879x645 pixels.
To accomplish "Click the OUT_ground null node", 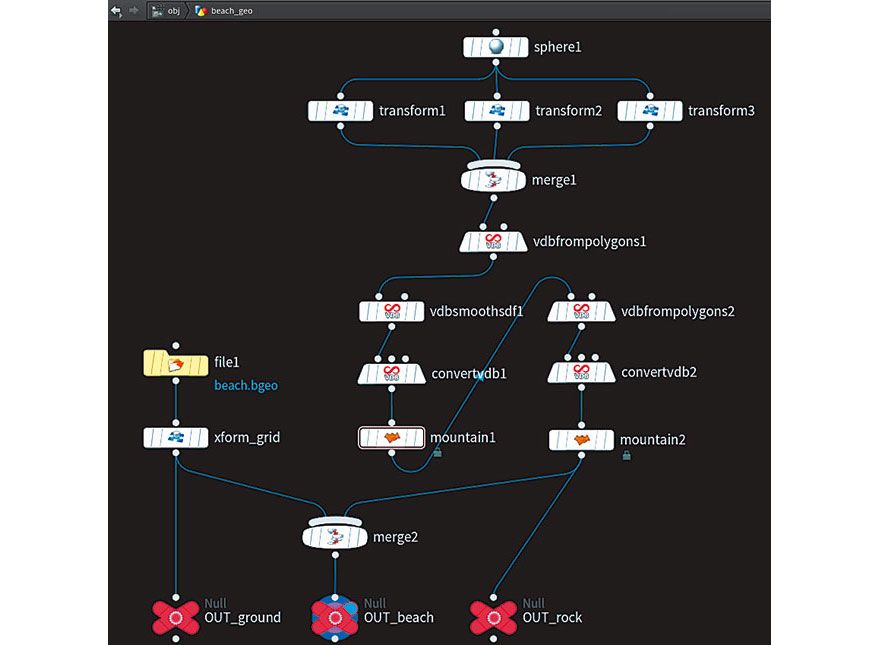I will [175, 618].
